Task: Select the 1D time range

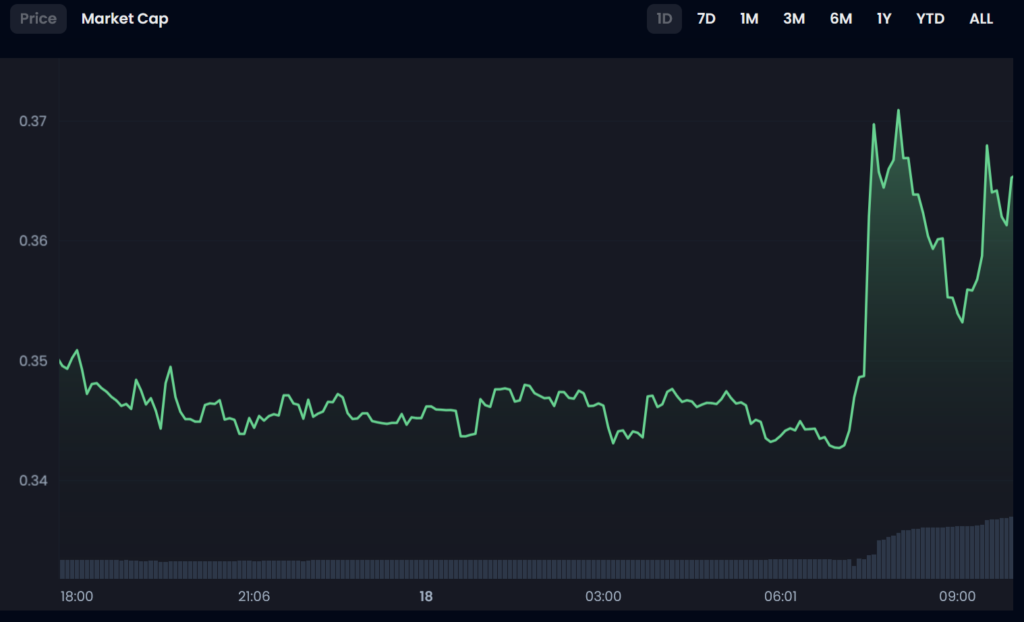Action: [664, 19]
